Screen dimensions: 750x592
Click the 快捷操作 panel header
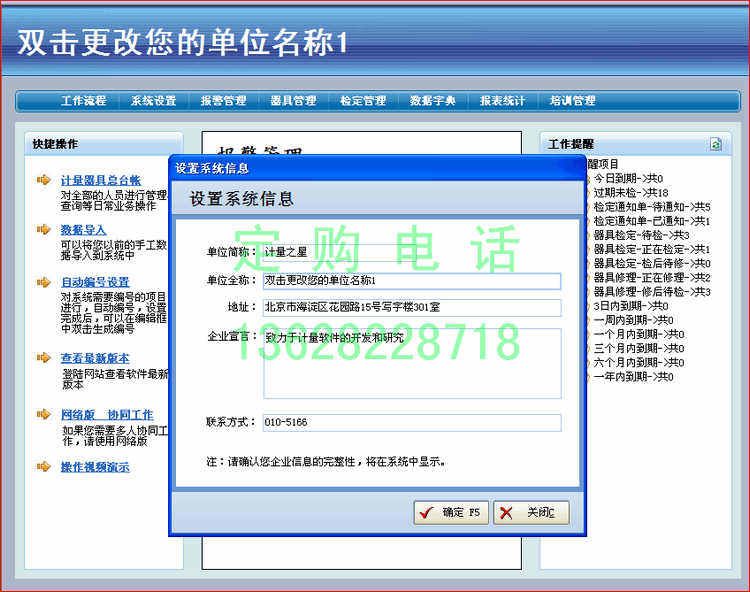click(x=104, y=144)
